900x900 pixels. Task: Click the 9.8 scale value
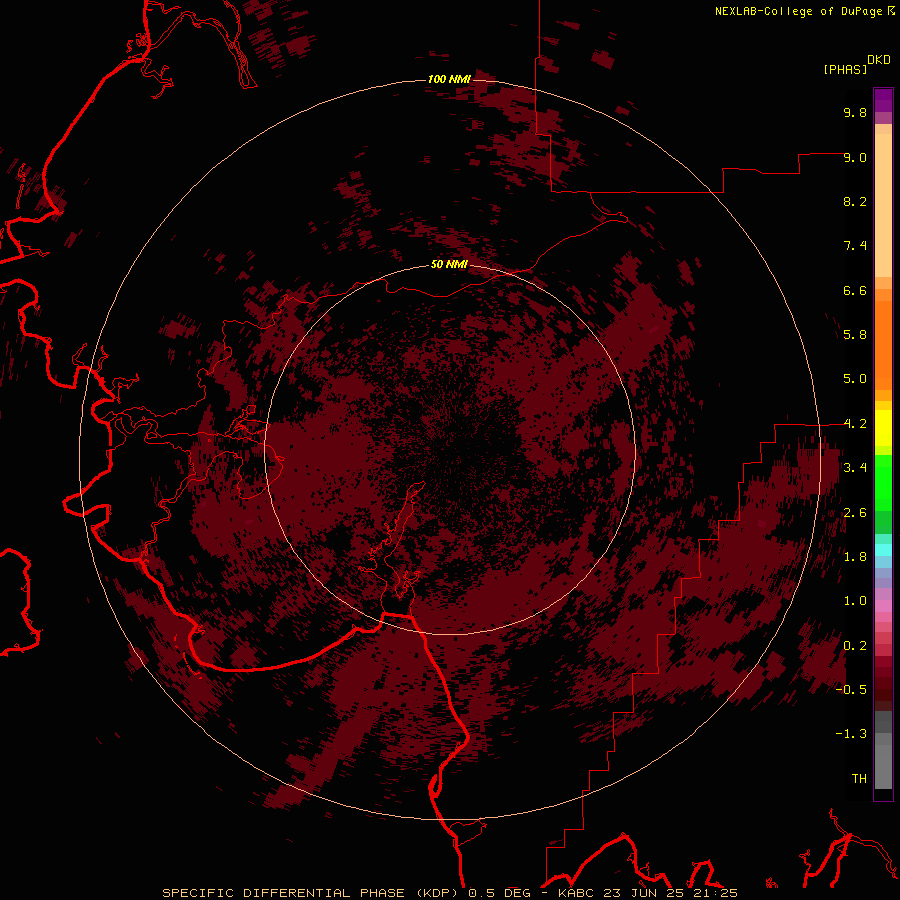tap(855, 112)
